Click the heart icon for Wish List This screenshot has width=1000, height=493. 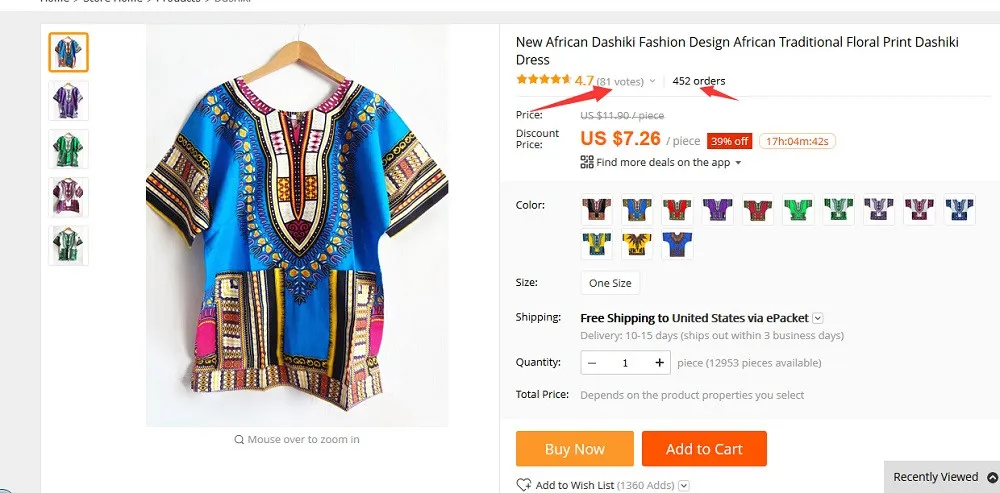[523, 485]
